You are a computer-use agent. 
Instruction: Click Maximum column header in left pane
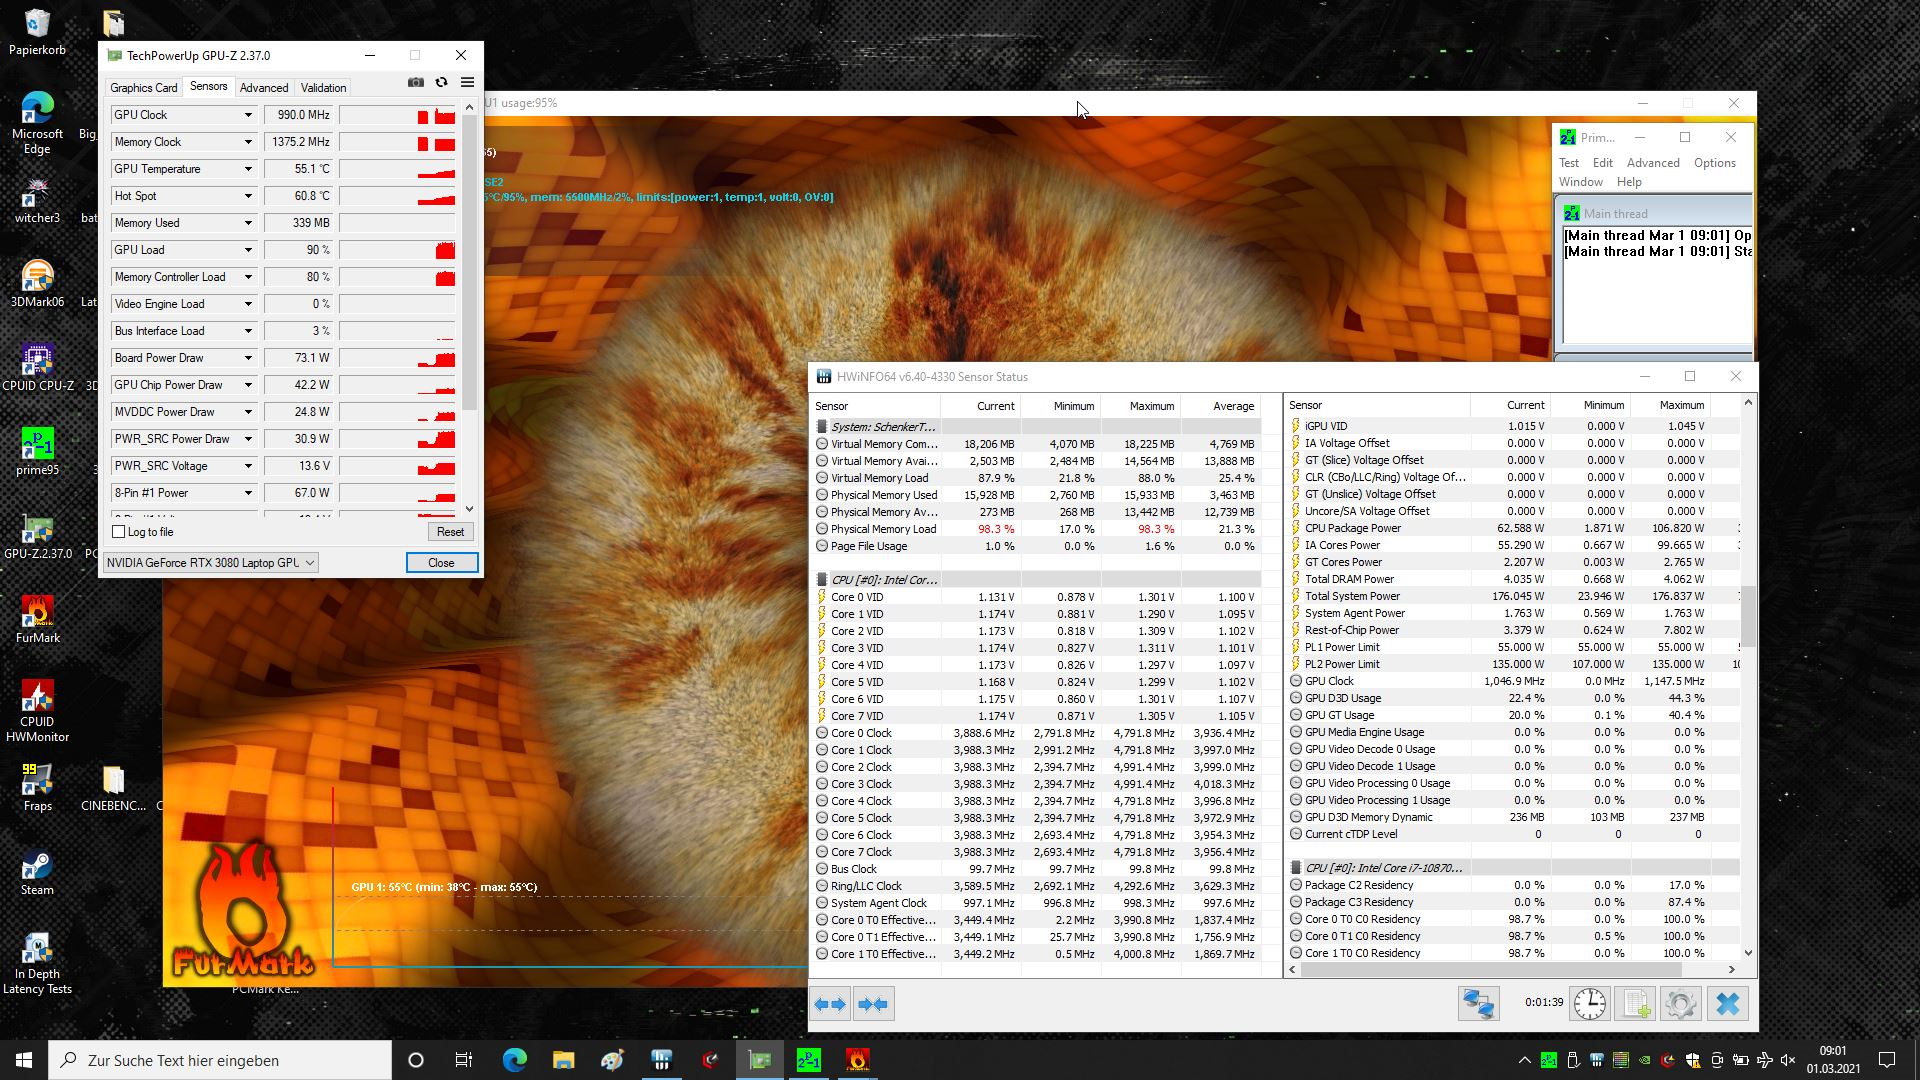click(1140, 406)
